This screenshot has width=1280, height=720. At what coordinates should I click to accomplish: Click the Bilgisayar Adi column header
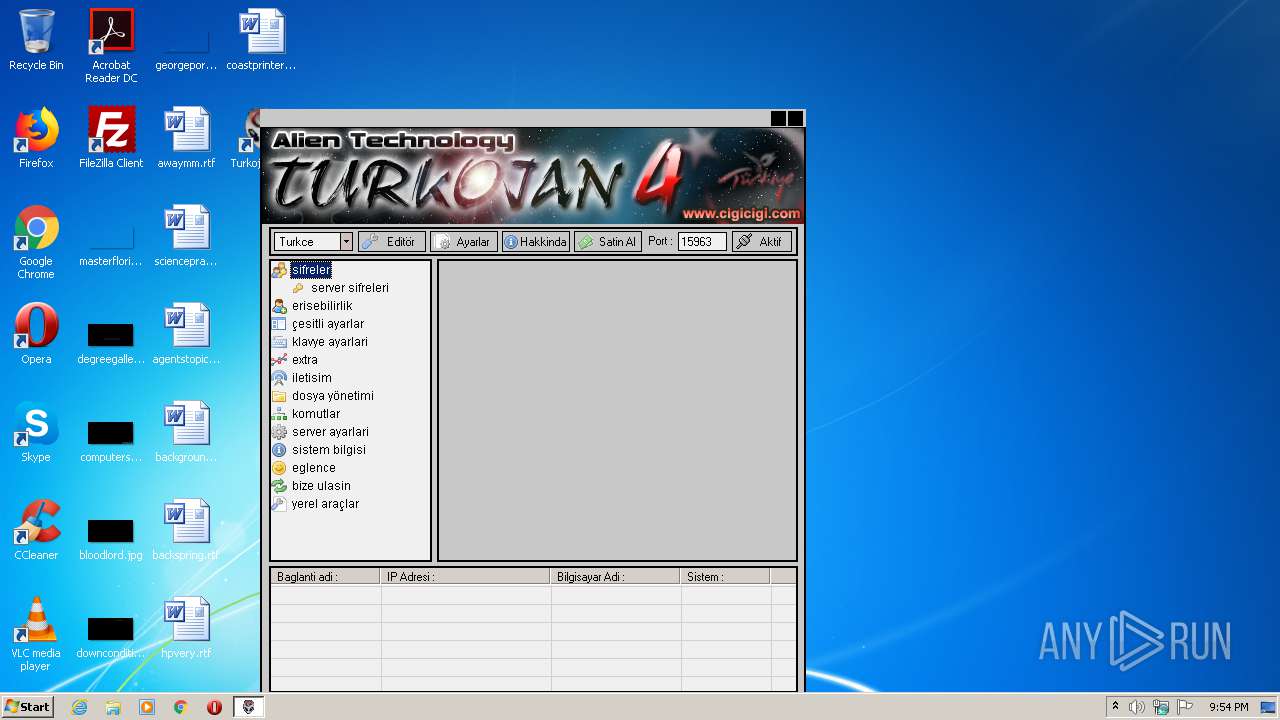click(615, 577)
